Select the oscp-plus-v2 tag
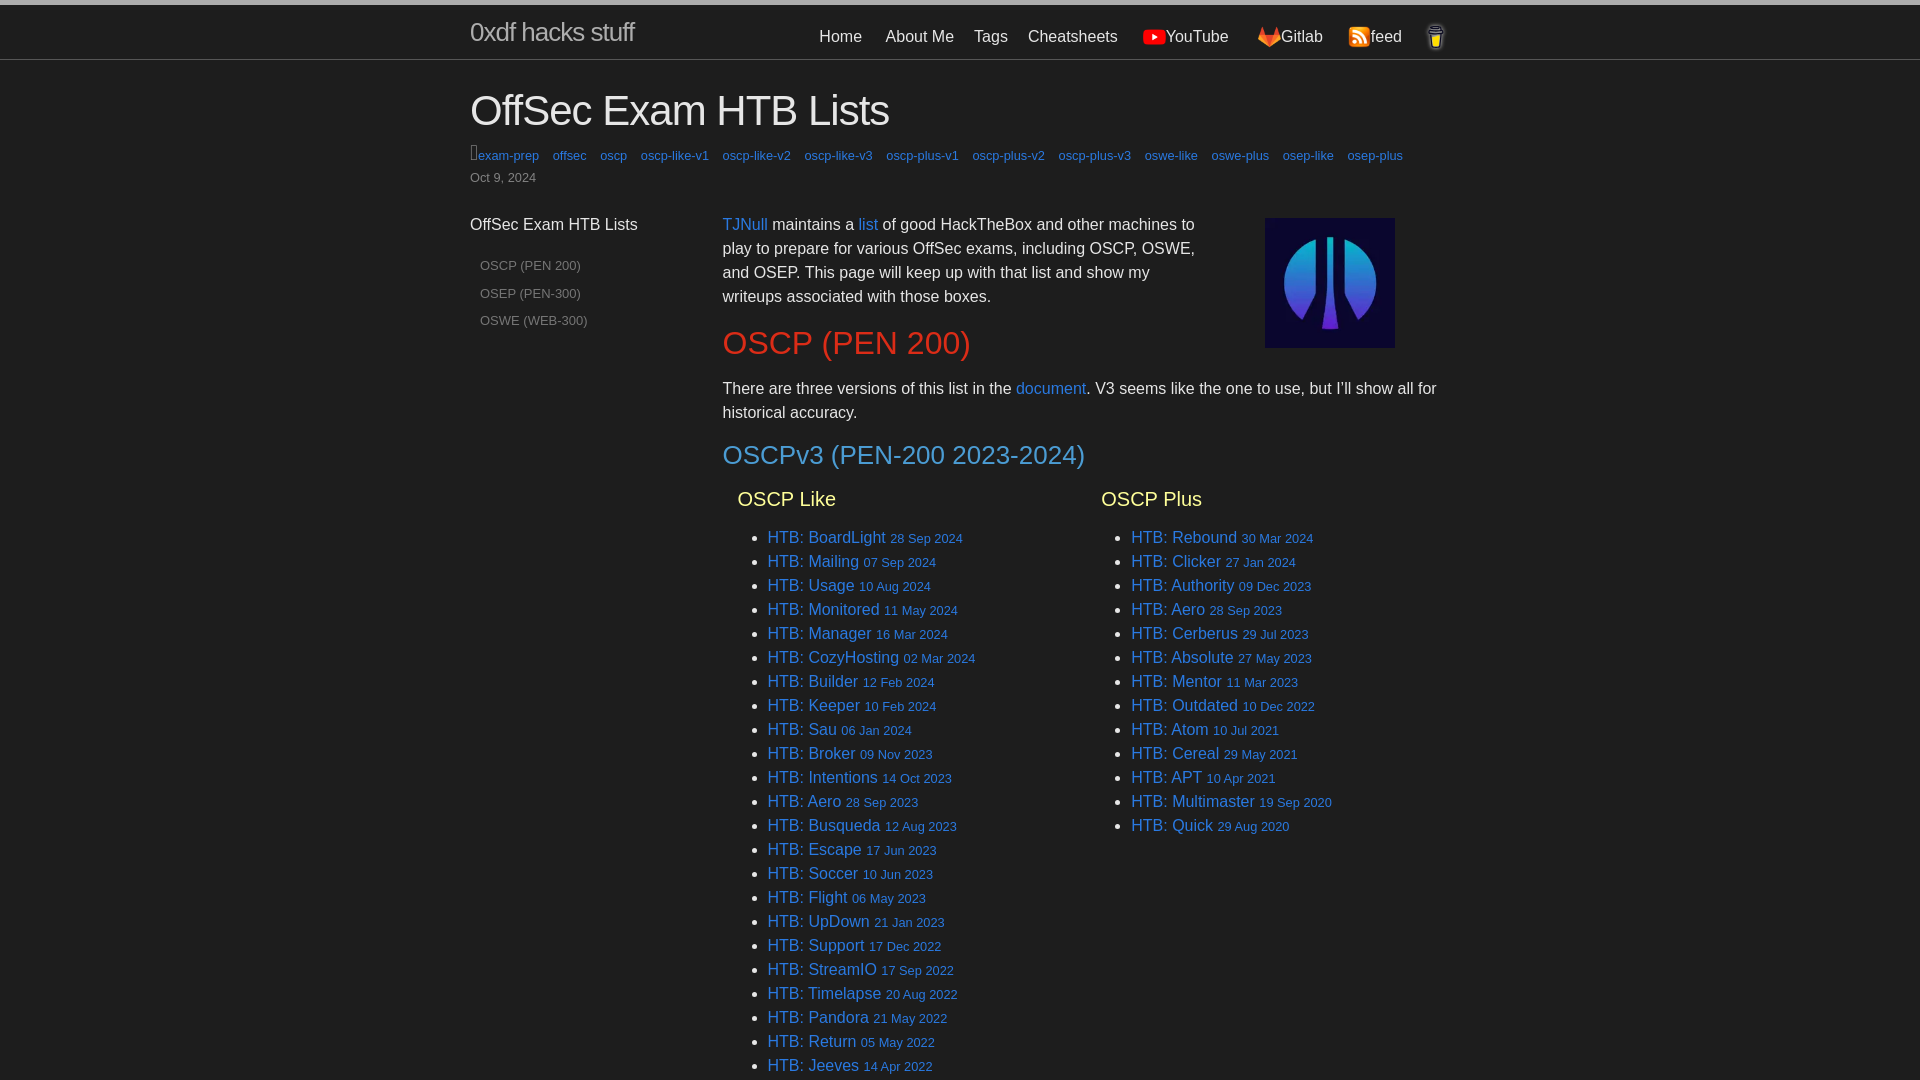 point(1008,156)
